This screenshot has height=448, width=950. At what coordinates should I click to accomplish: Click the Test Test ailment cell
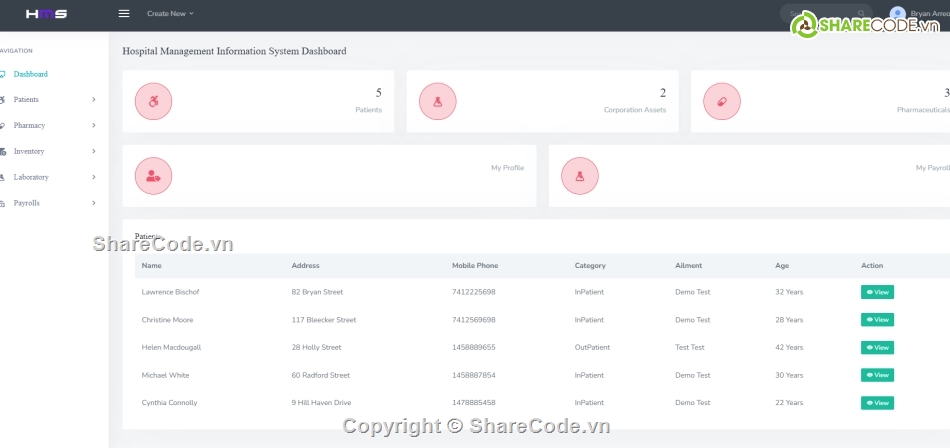(x=690, y=347)
